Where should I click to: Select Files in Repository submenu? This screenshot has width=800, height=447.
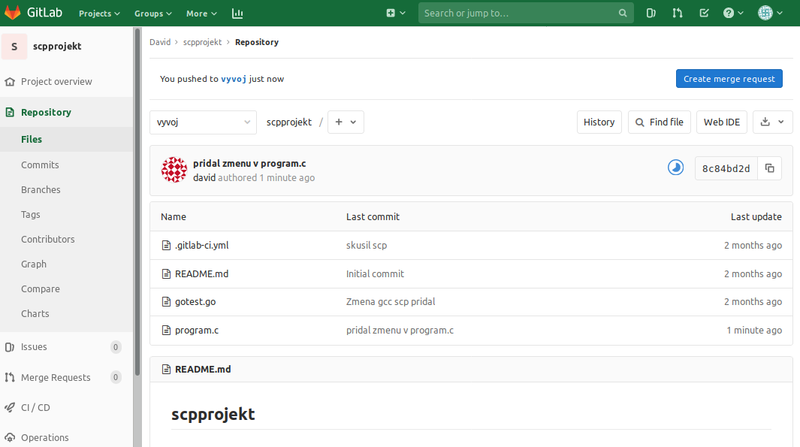(x=31, y=139)
